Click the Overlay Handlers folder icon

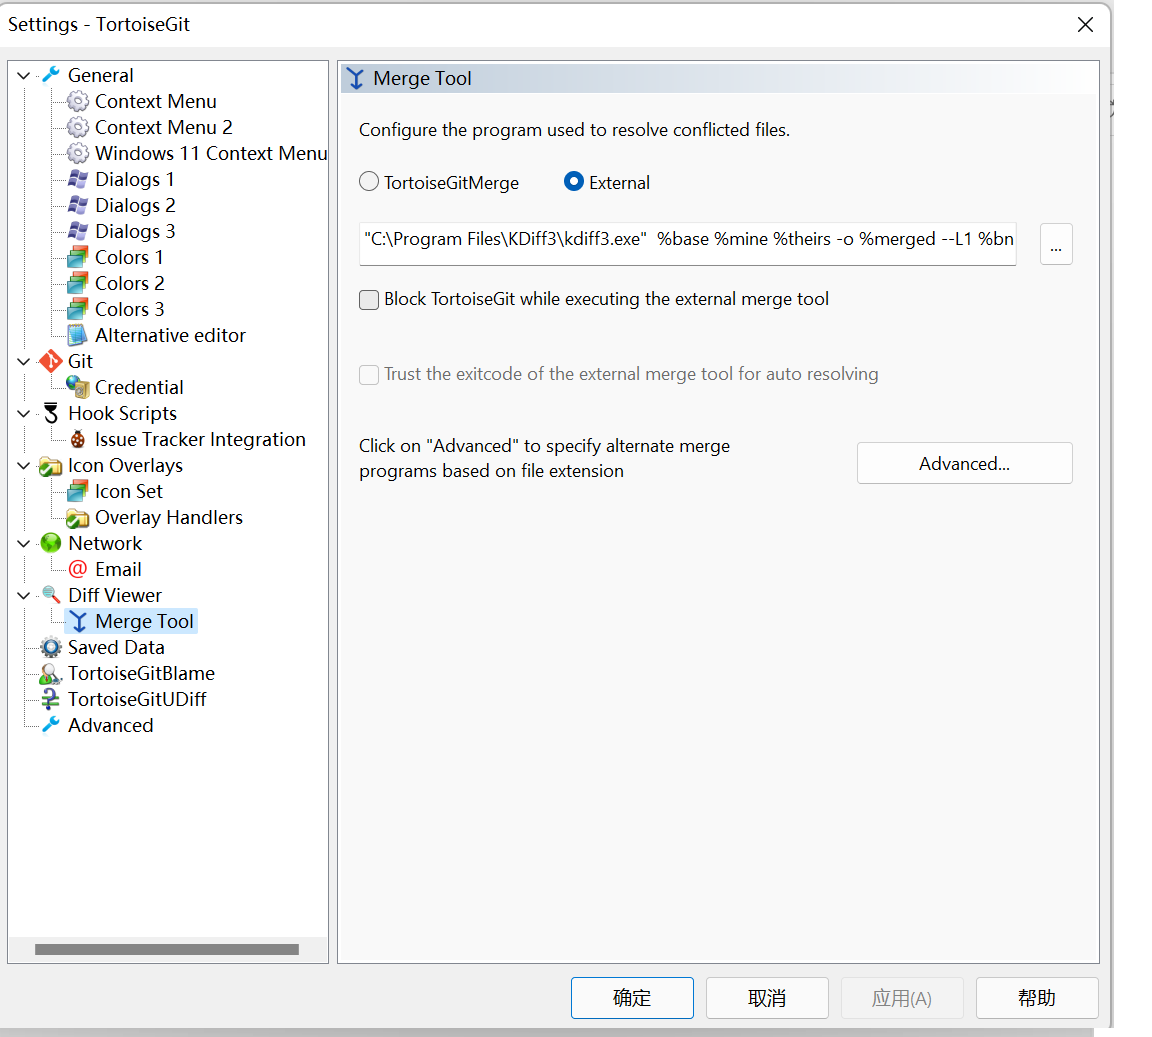78,517
